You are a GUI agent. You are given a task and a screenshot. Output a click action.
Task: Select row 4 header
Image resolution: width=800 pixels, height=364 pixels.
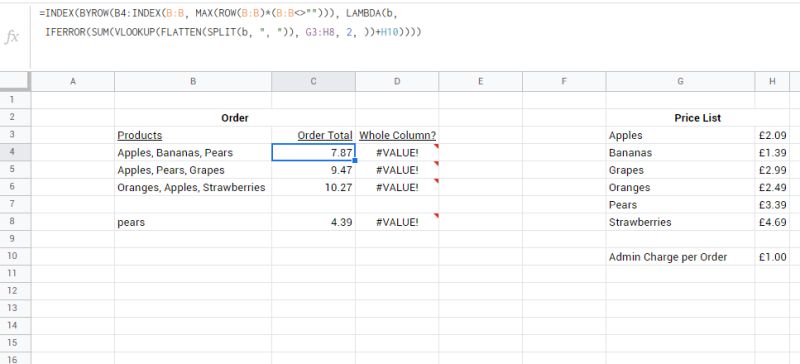(x=15, y=152)
